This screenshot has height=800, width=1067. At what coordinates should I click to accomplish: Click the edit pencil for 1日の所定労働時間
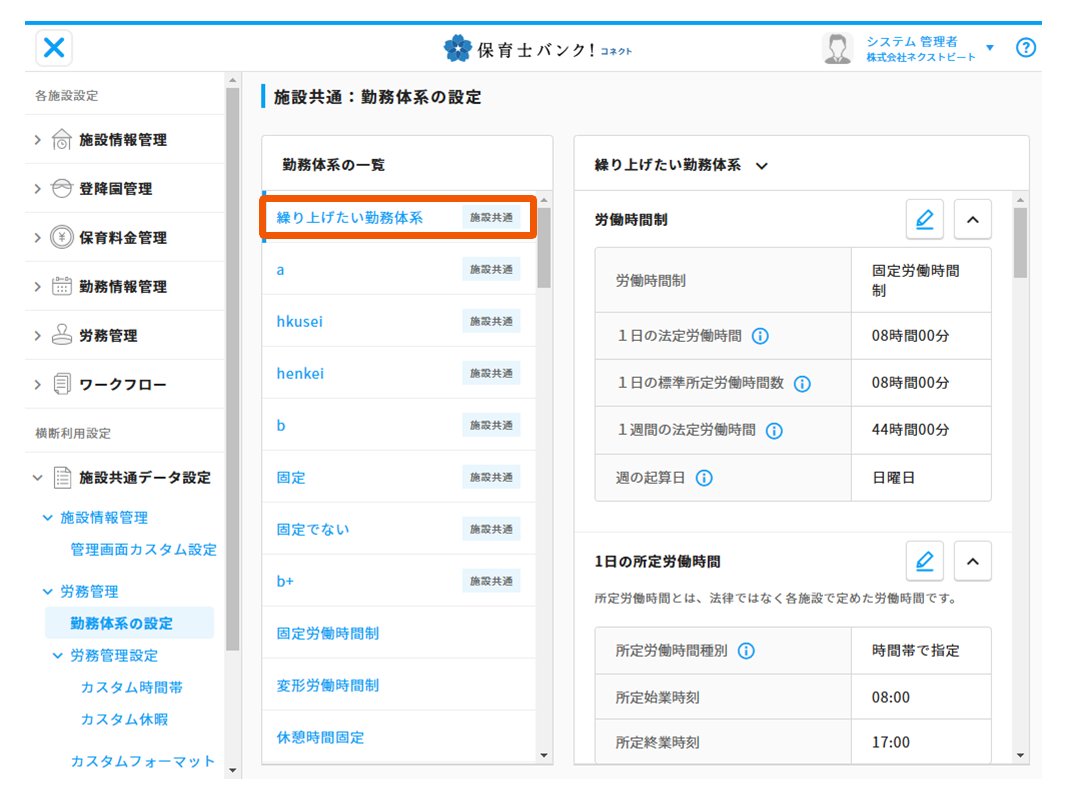(924, 562)
